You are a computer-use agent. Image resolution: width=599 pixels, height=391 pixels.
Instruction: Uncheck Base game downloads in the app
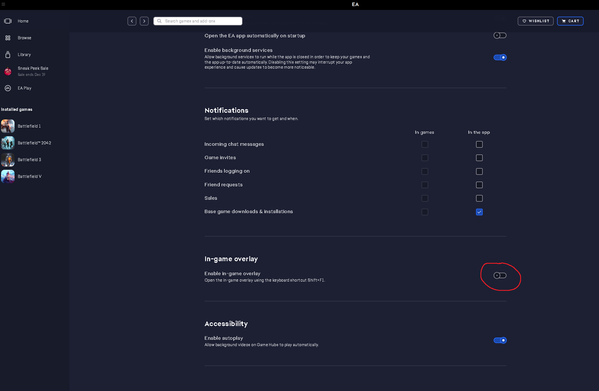[479, 212]
